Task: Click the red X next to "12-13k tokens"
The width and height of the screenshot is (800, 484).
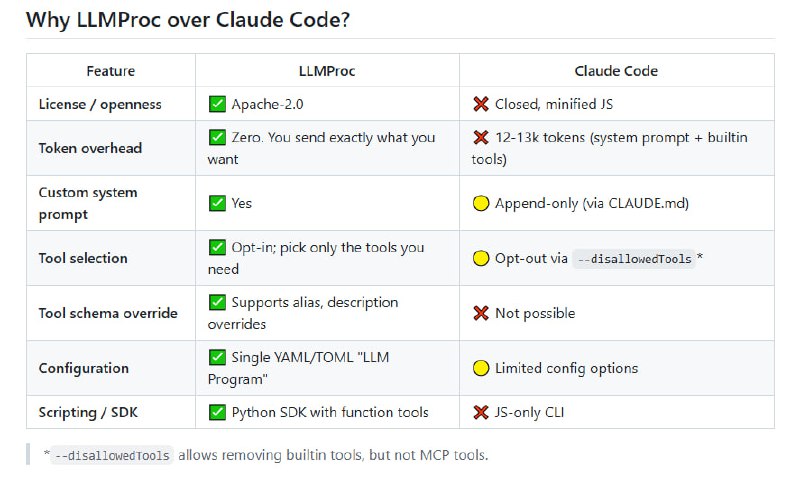Action: (x=481, y=138)
